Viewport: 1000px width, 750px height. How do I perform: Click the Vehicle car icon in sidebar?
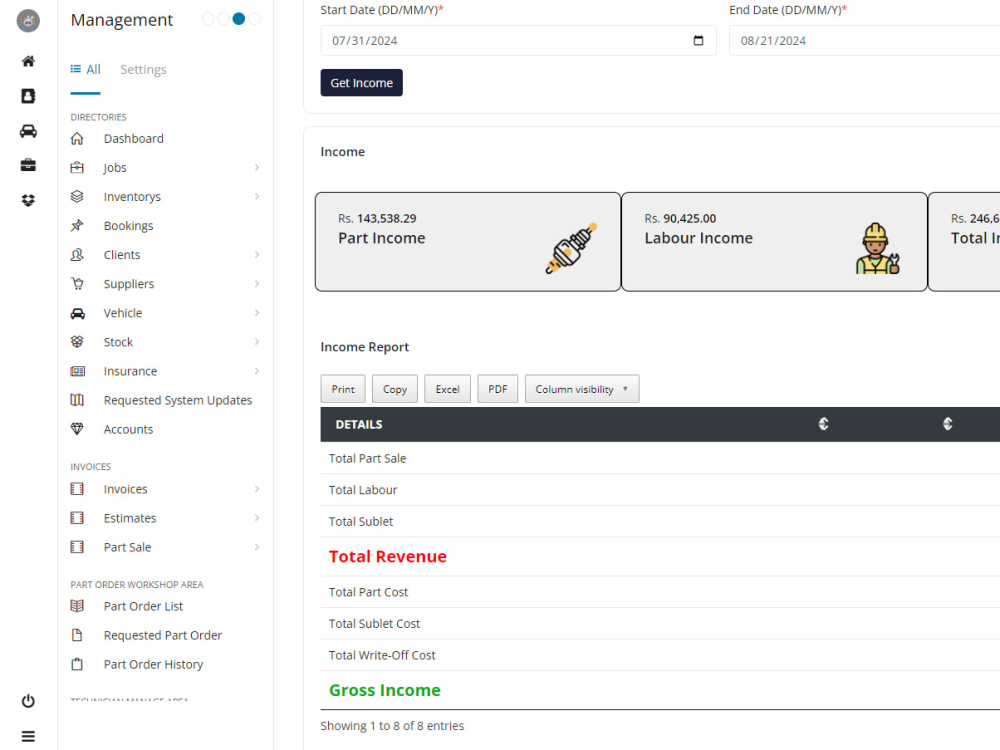point(77,313)
